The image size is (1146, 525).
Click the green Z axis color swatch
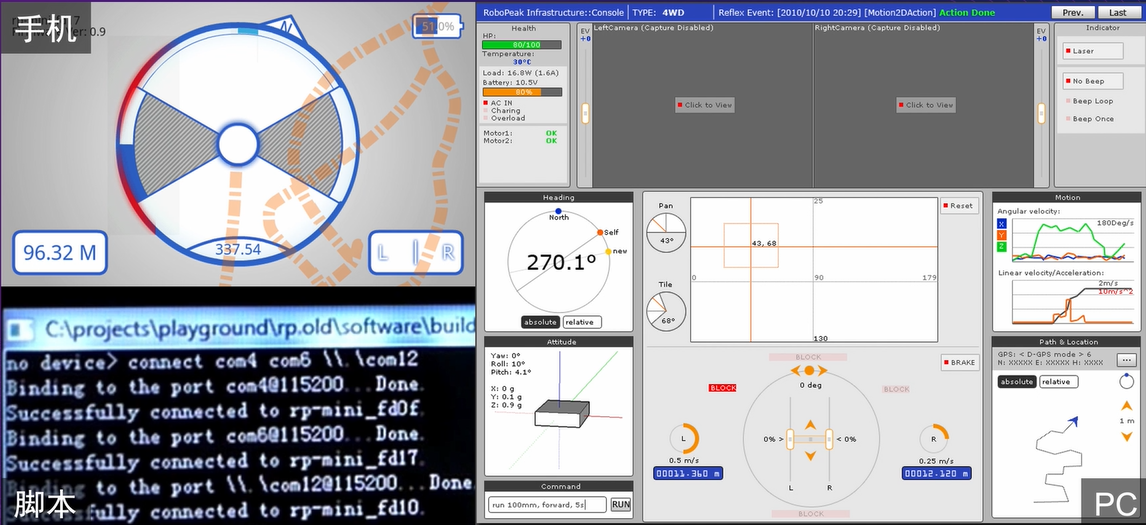1001,246
